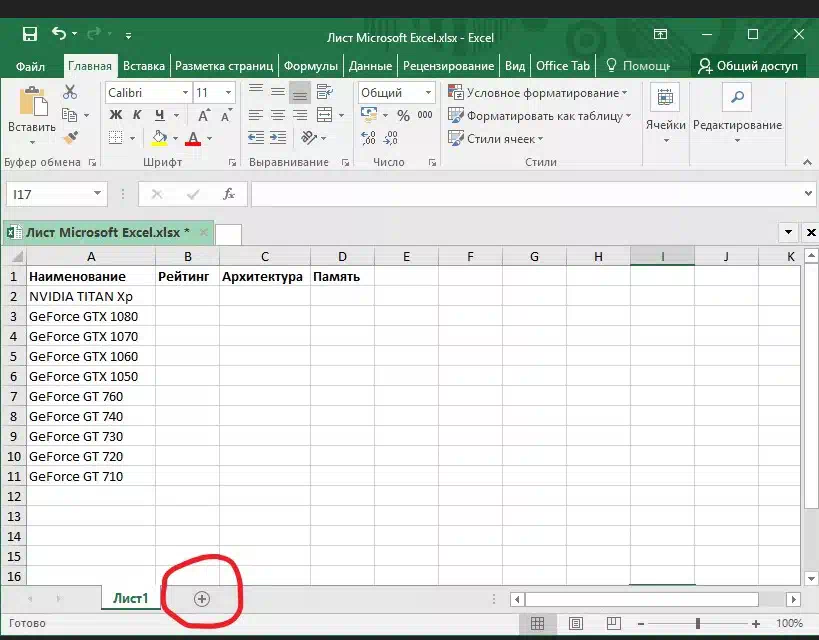Open the Формулы ribbon tab
The width and height of the screenshot is (819, 640).
310,66
